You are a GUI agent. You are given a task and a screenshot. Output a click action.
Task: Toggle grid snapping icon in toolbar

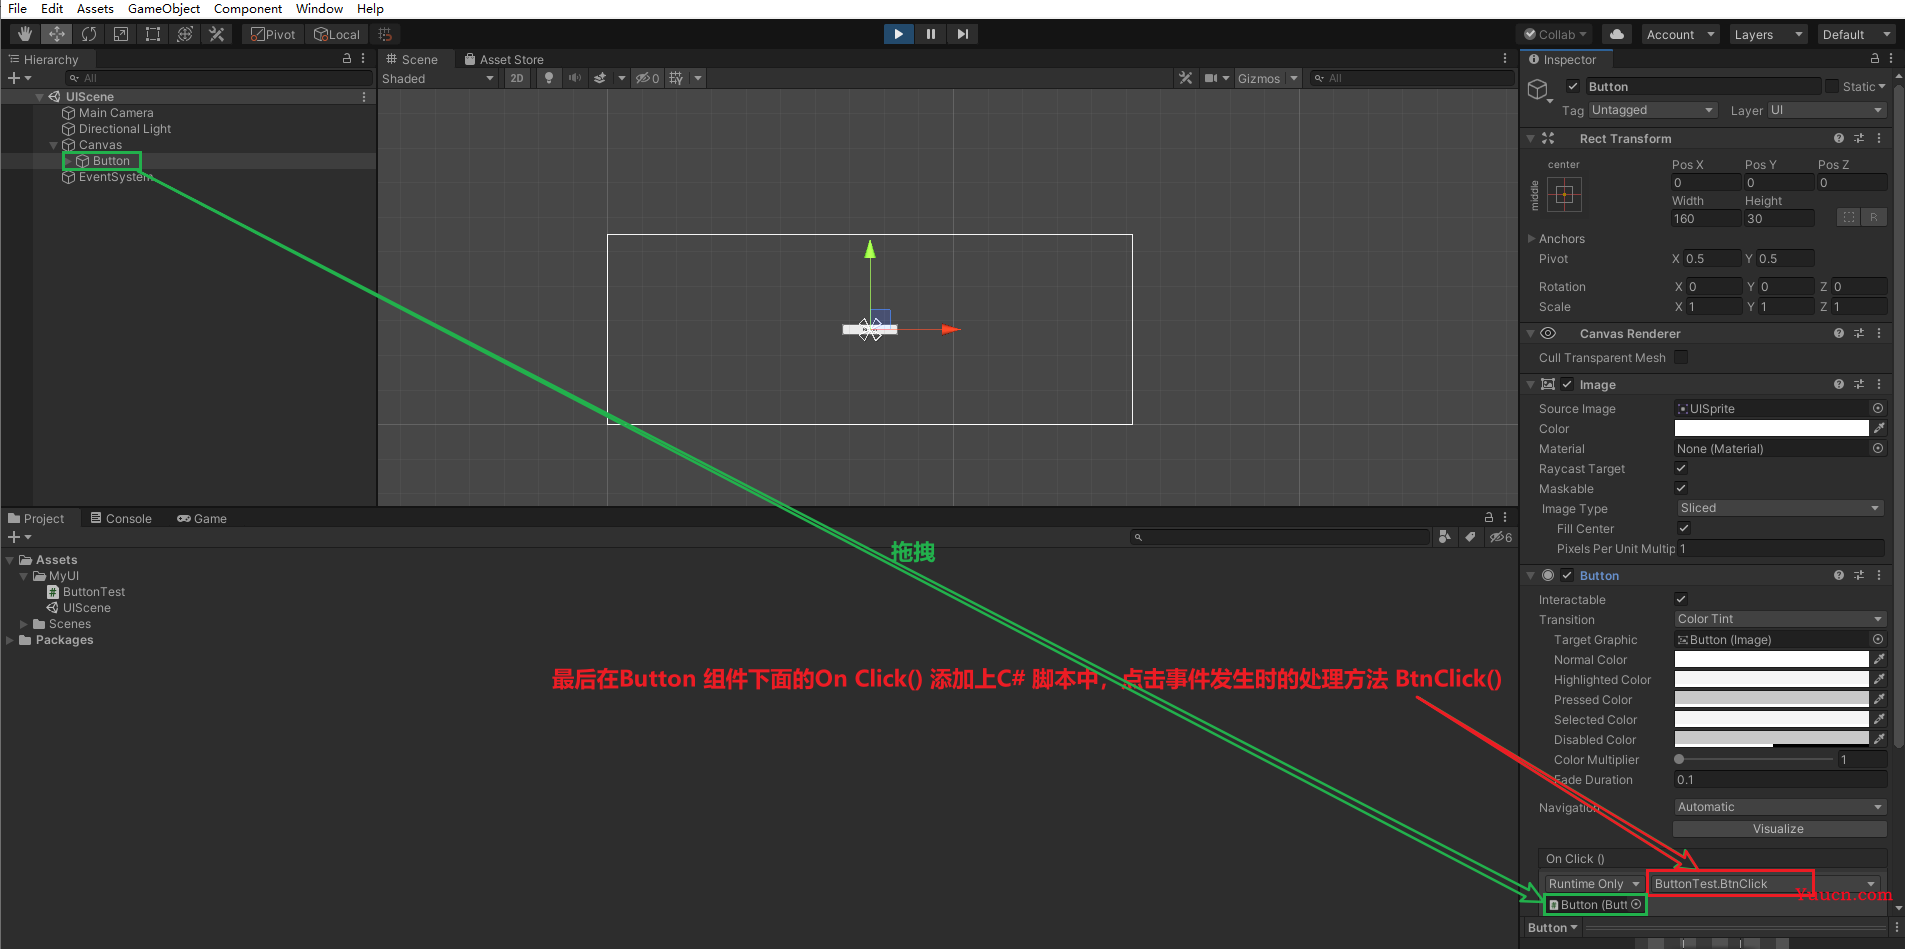coord(385,34)
